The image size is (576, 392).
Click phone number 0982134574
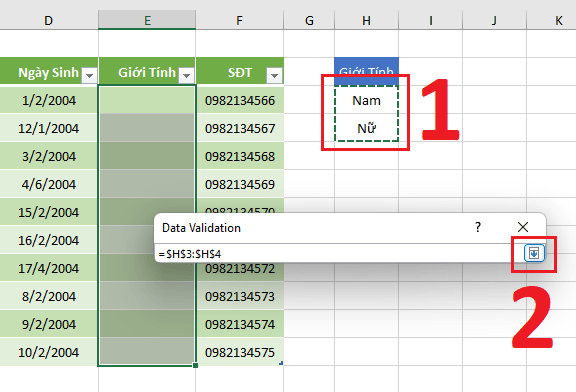click(240, 324)
